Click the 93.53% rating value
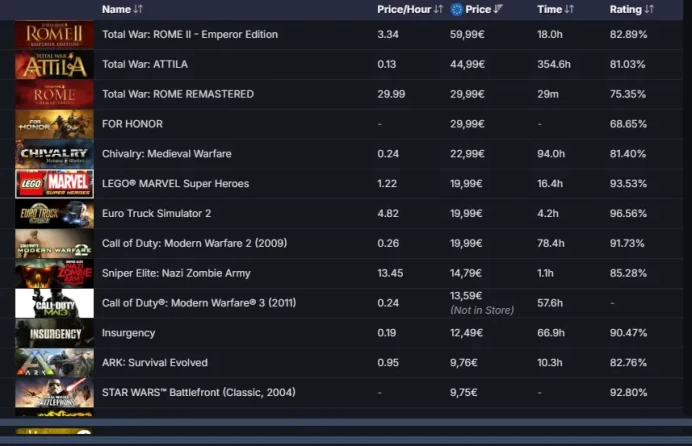The height and width of the screenshot is (446, 692). [628, 184]
